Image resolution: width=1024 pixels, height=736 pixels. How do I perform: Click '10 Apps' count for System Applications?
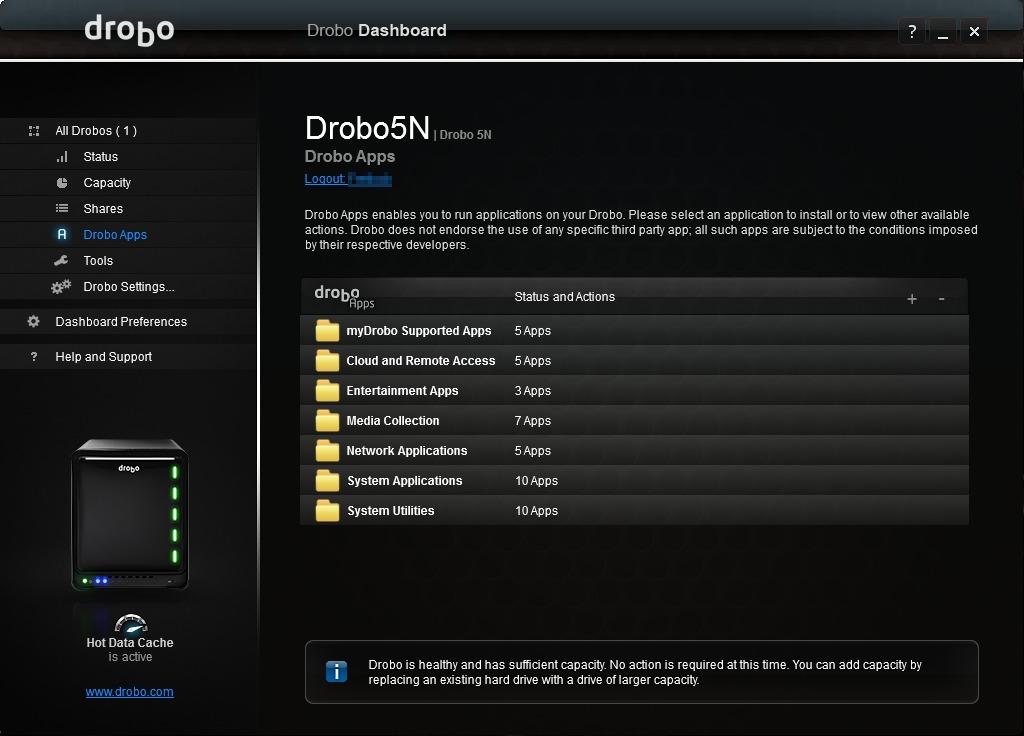pos(536,481)
